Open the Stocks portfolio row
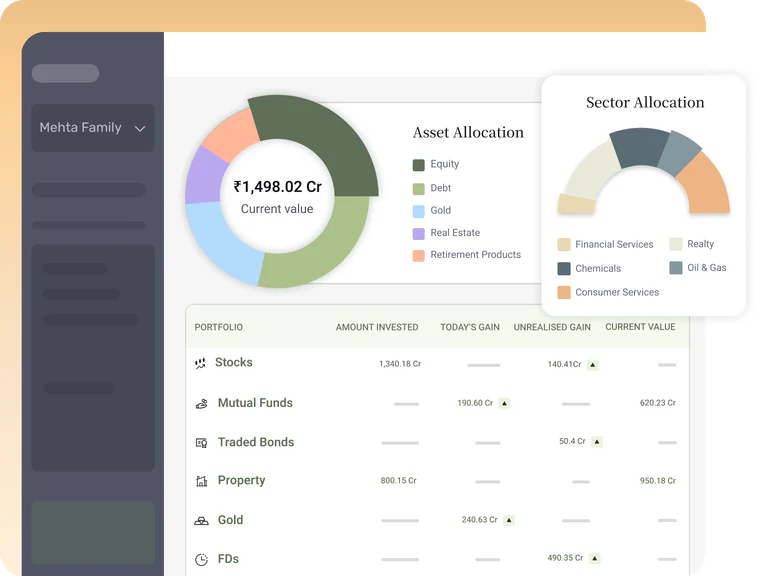 tap(437, 364)
